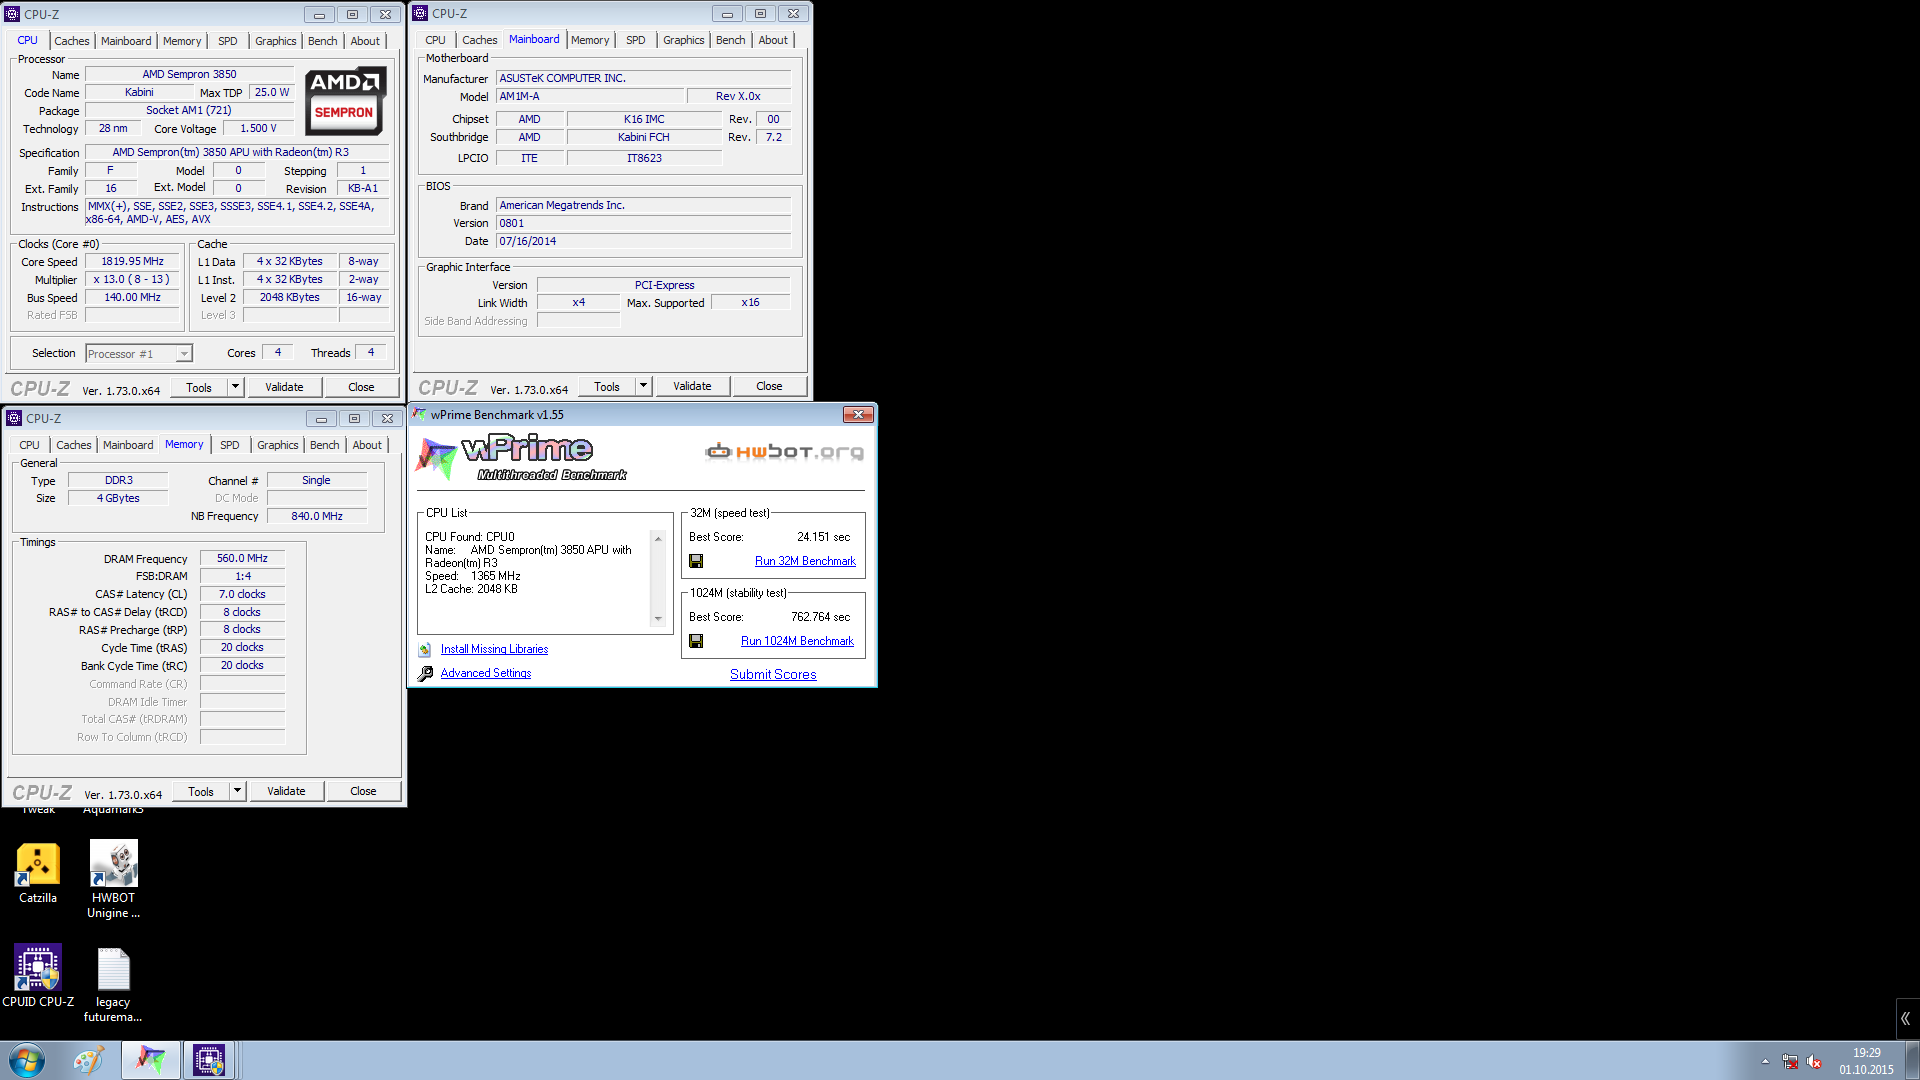Click NB Frequency value 840.0 MHz
The image size is (1920, 1080).
316,516
